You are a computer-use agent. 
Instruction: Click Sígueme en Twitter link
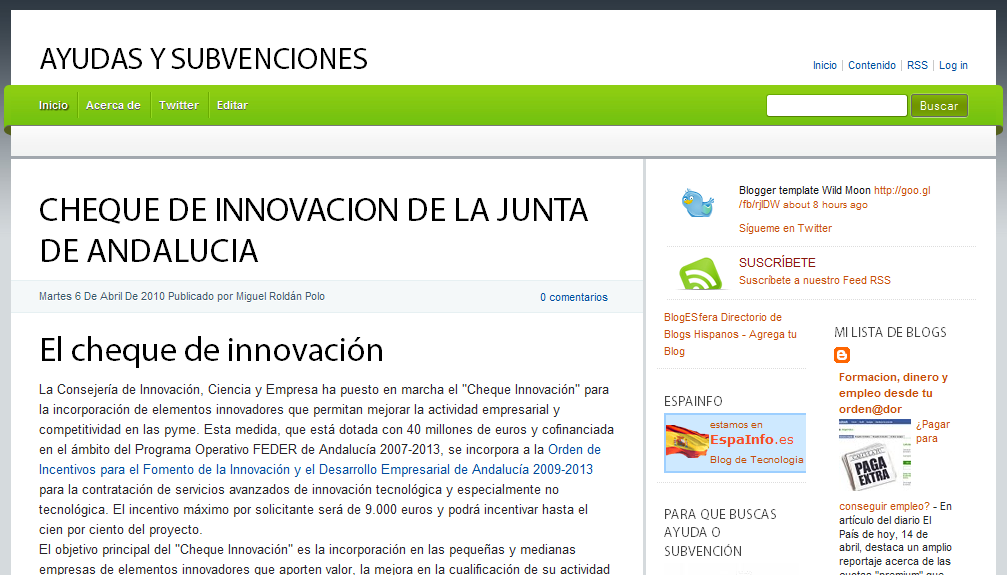[785, 228]
